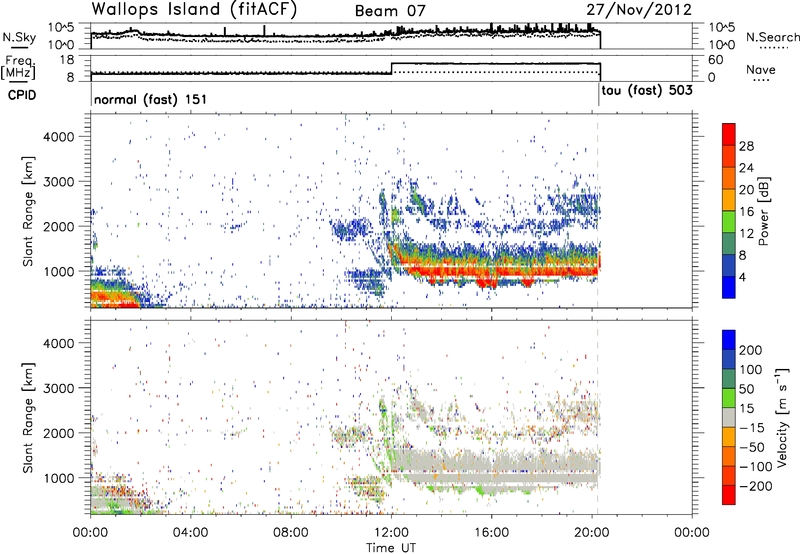Image resolution: width=800 pixels, height=554 pixels.
Task: Click the 'tau (fast) 503' CPID text
Action: pos(647,91)
